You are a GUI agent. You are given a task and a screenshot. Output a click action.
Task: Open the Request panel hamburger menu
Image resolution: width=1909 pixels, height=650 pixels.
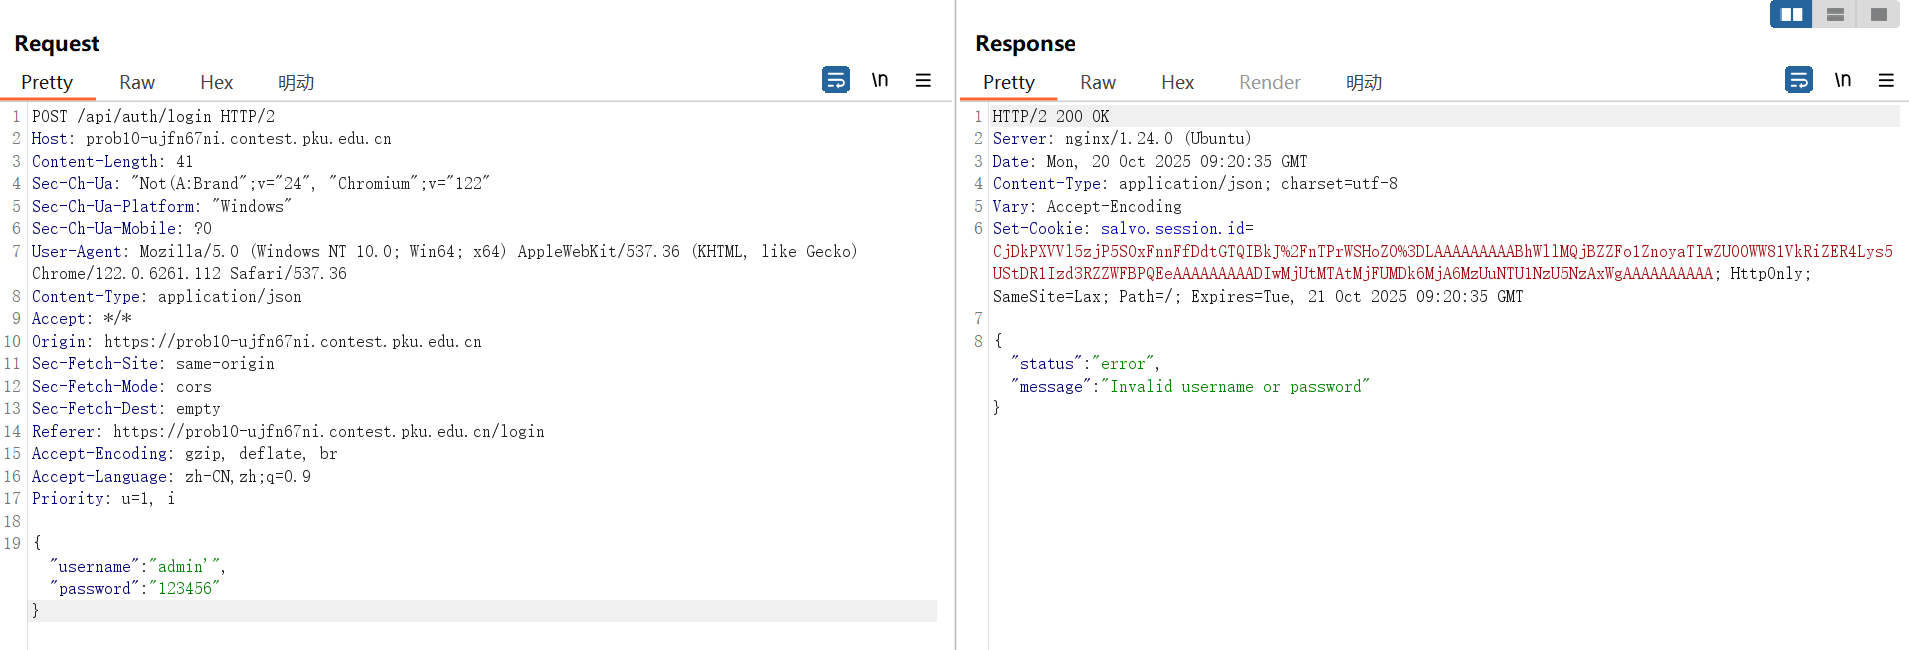click(923, 80)
